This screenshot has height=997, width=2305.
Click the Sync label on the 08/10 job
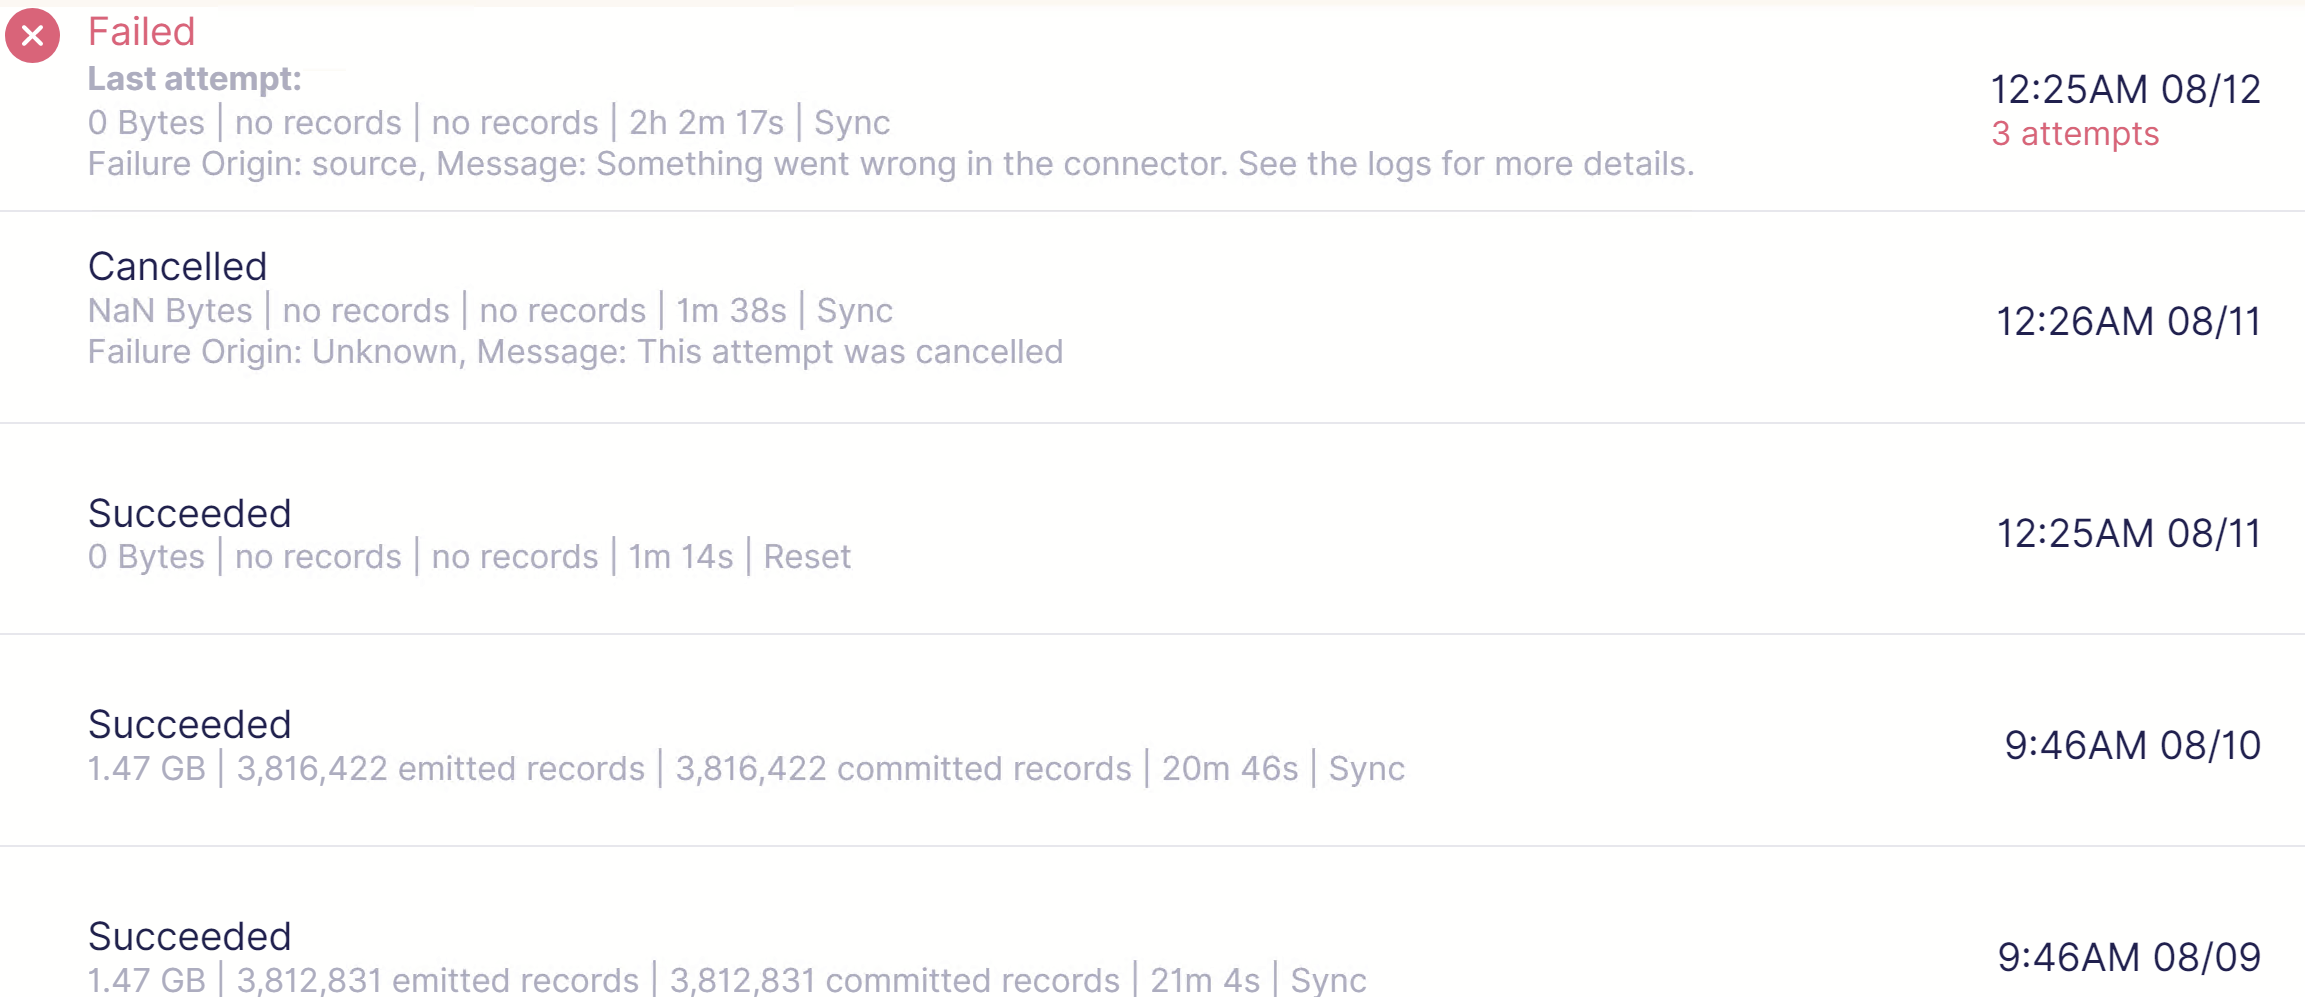click(x=1366, y=768)
